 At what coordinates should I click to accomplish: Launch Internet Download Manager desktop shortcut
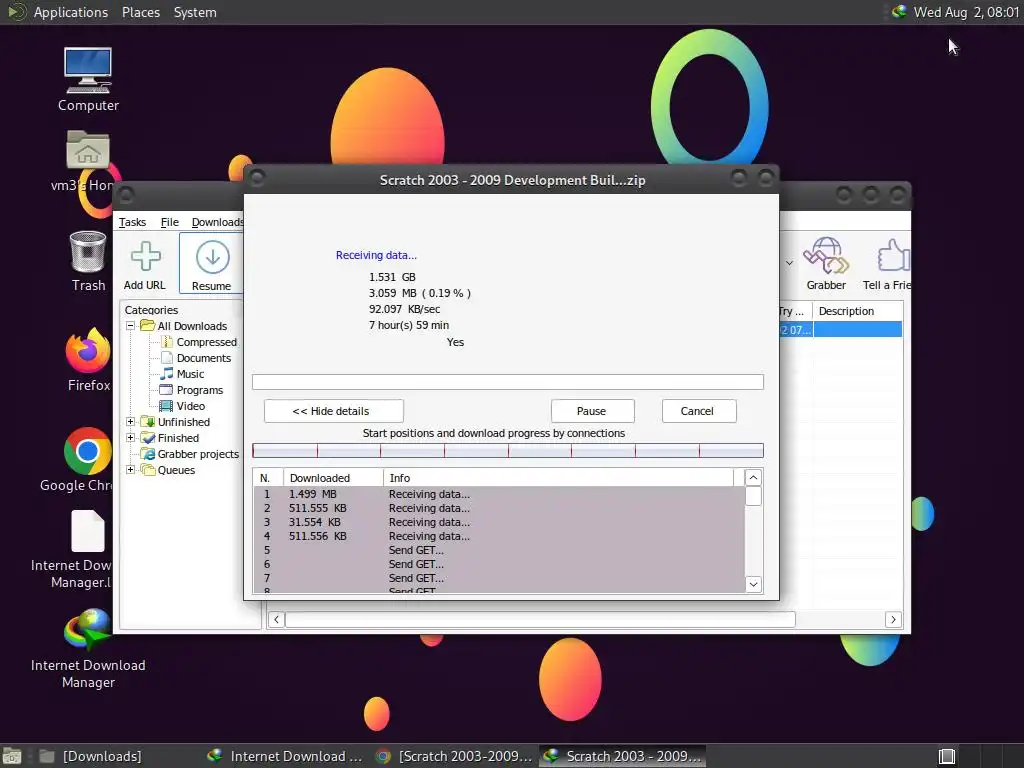(x=88, y=630)
